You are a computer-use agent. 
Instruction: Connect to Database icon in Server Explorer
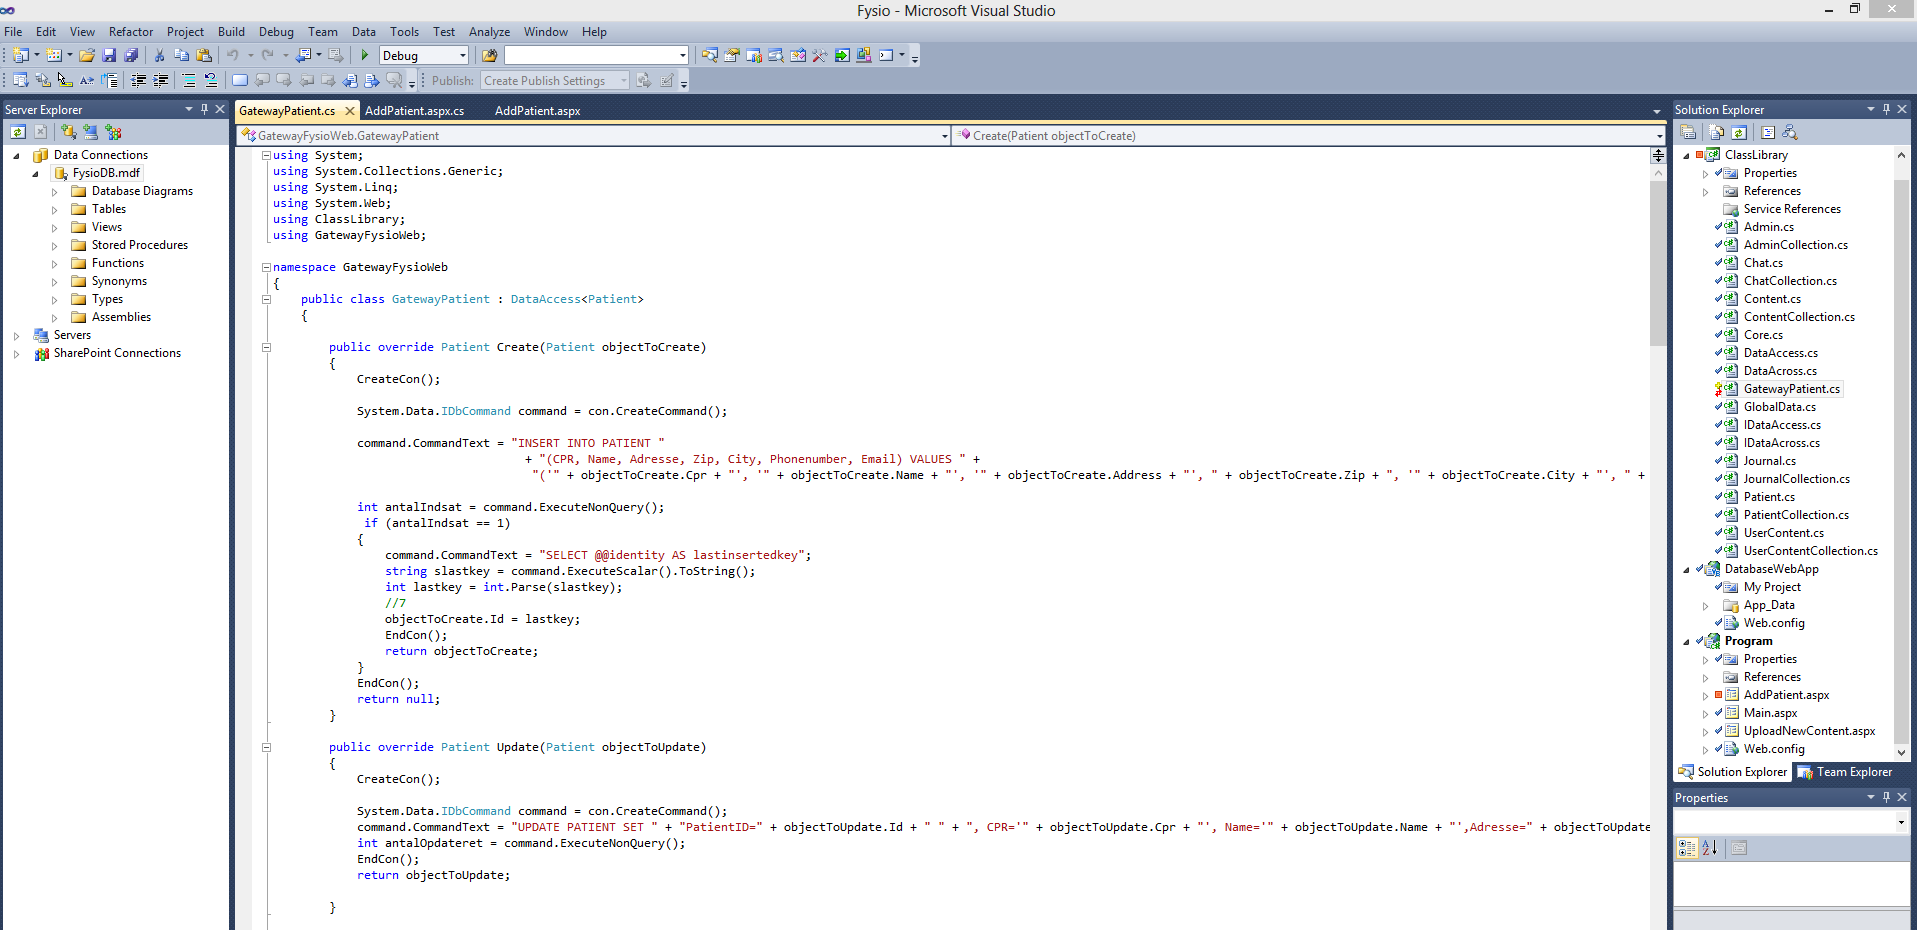[68, 132]
